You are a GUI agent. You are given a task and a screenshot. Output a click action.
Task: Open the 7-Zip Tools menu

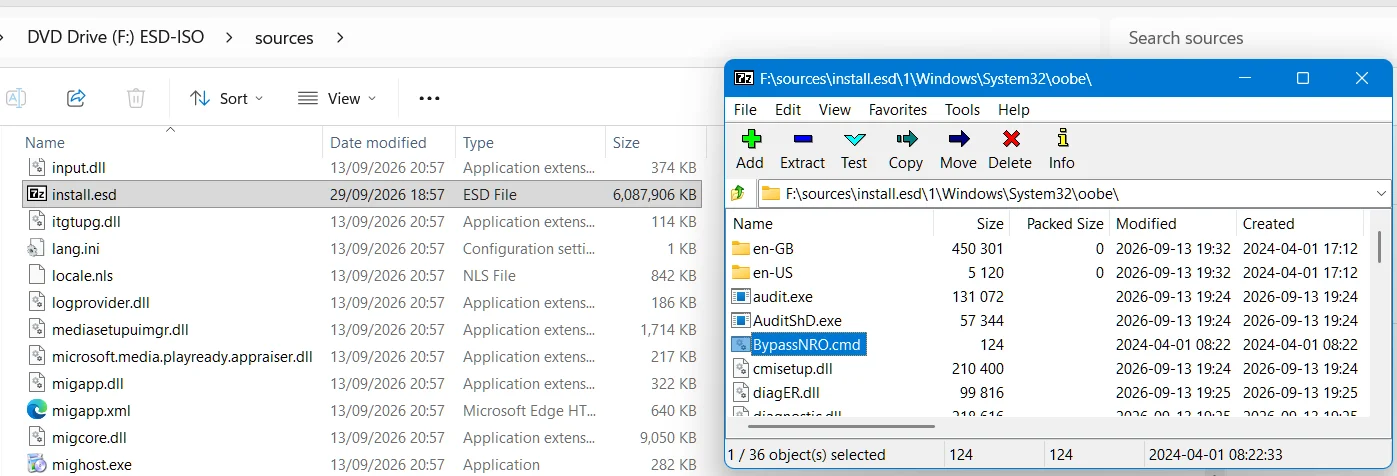tap(962, 109)
